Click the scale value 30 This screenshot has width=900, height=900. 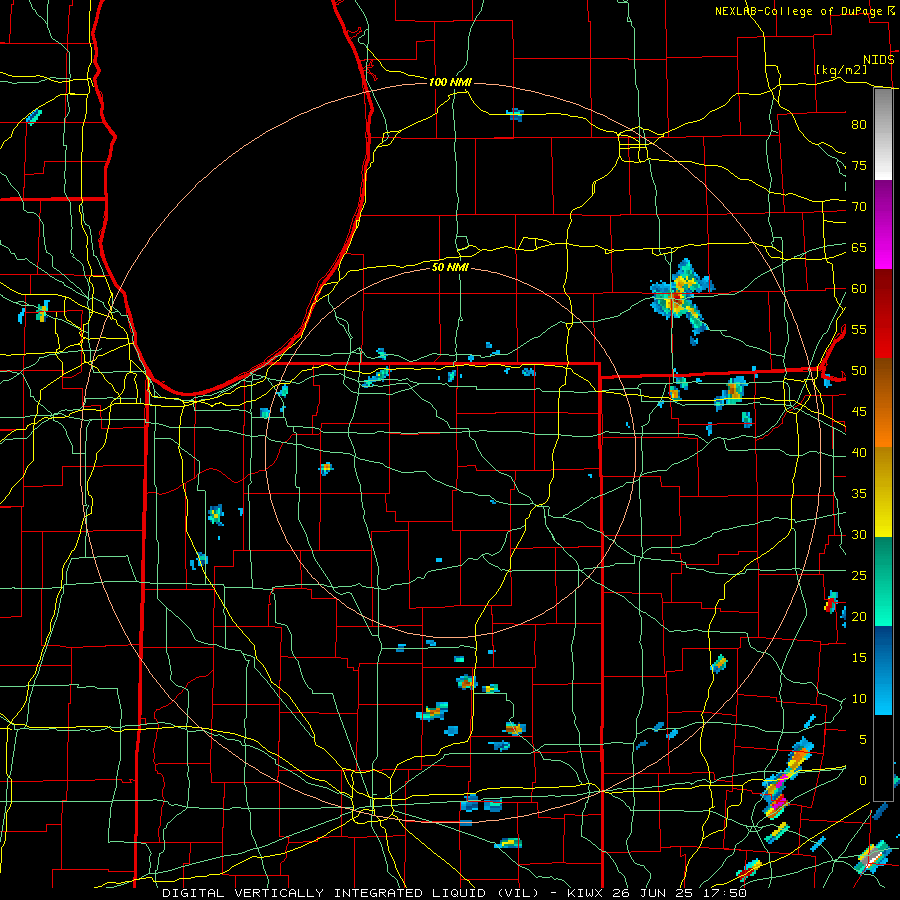point(859,535)
